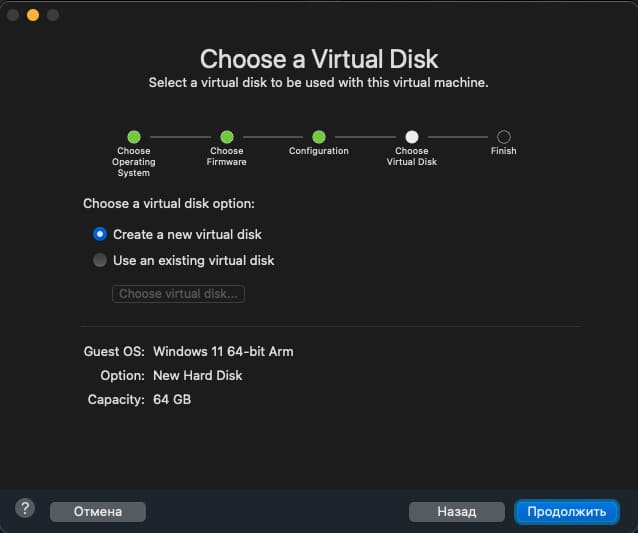638x533 pixels.
Task: Click the Finish step circle
Action: [504, 137]
